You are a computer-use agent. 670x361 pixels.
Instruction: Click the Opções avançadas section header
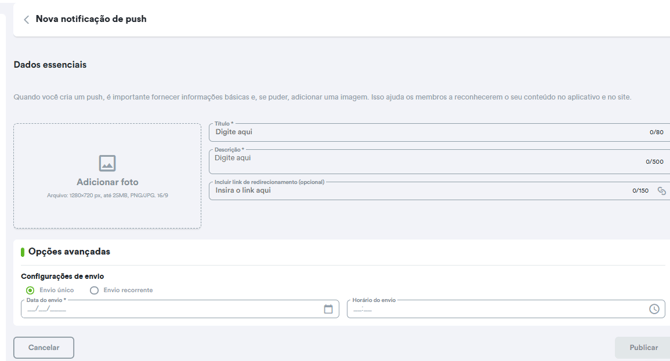[x=69, y=252]
